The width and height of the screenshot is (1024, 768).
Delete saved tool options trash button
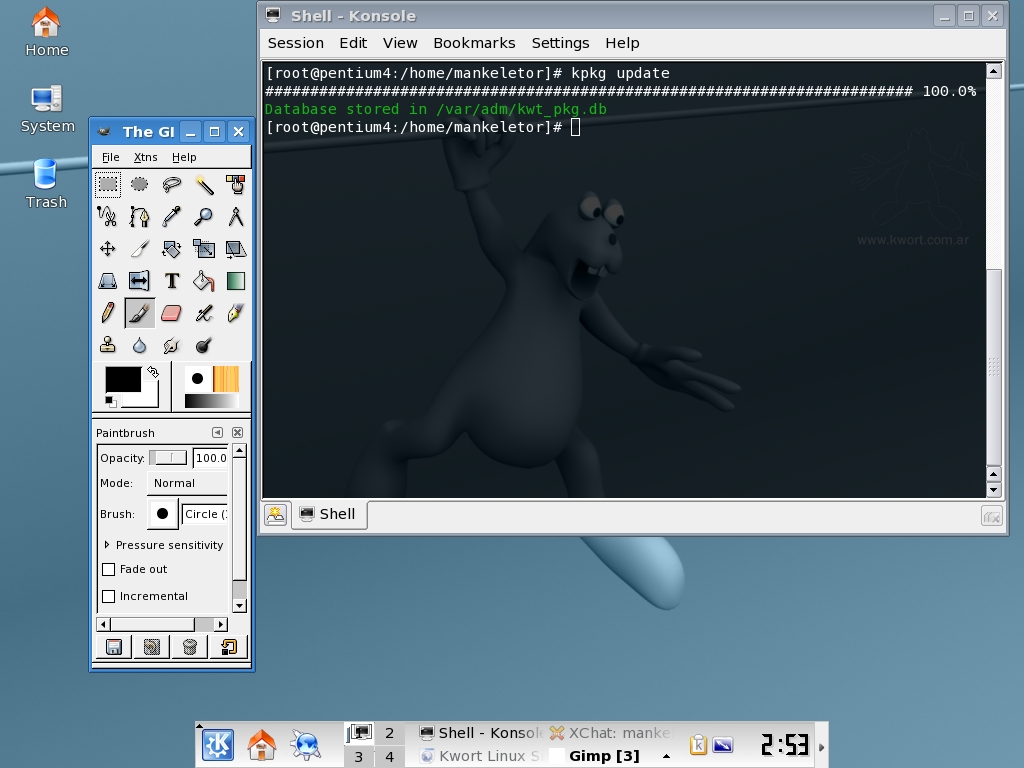pyautogui.click(x=189, y=647)
